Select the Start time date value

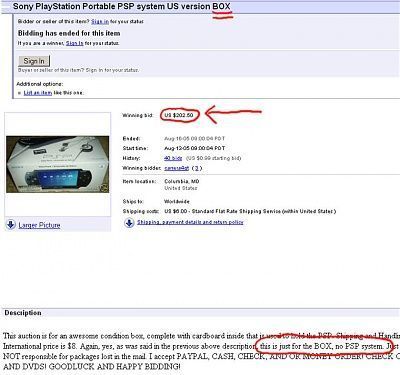194,148
